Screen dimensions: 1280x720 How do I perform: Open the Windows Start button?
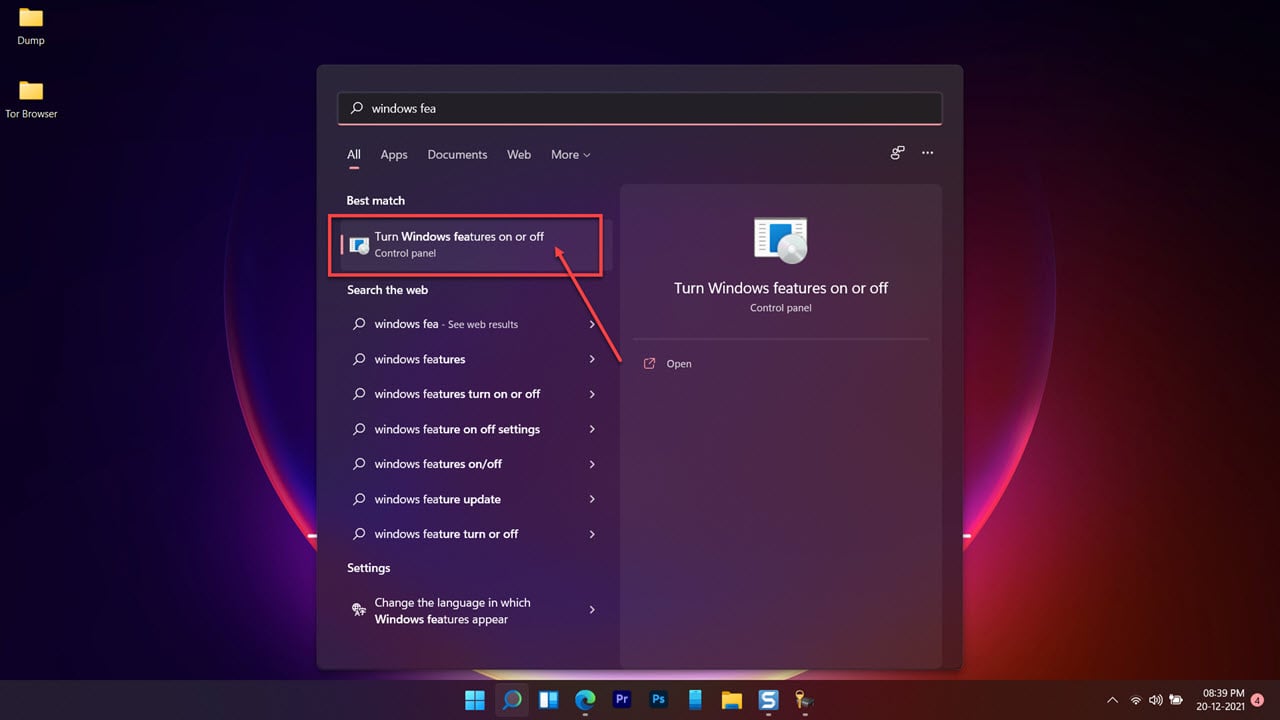click(475, 700)
